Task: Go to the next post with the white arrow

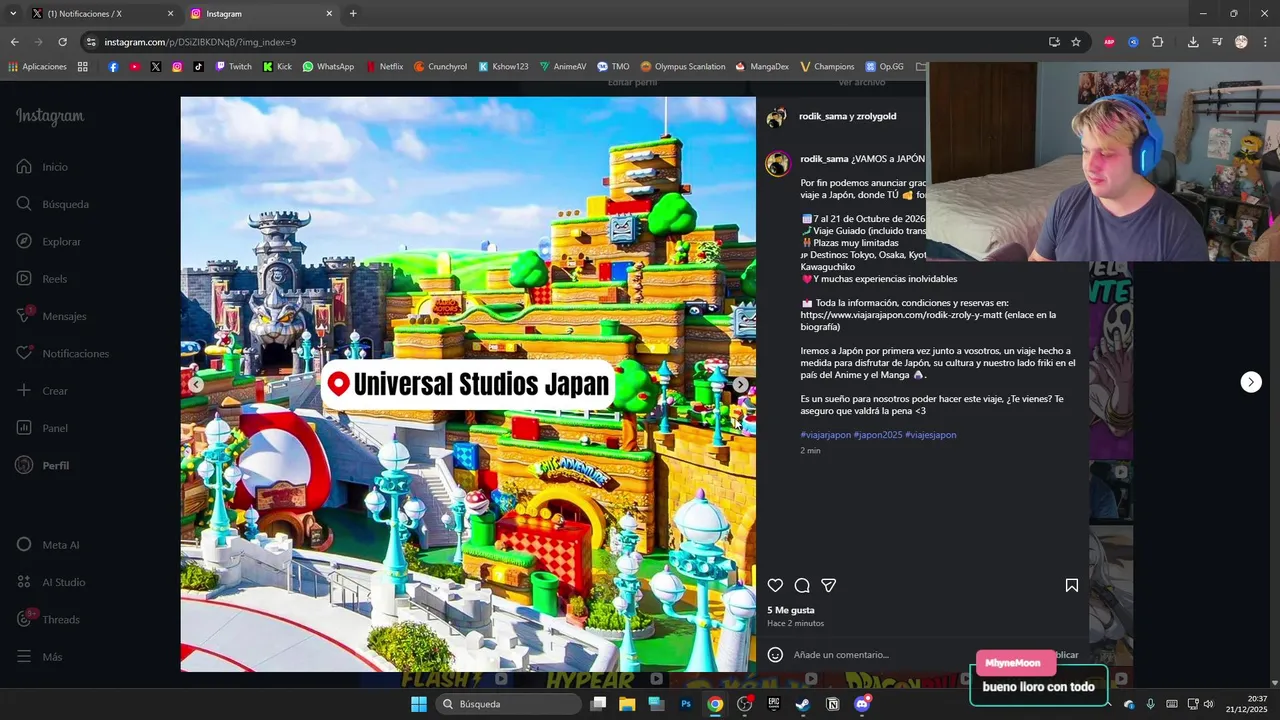Action: coord(1251,382)
